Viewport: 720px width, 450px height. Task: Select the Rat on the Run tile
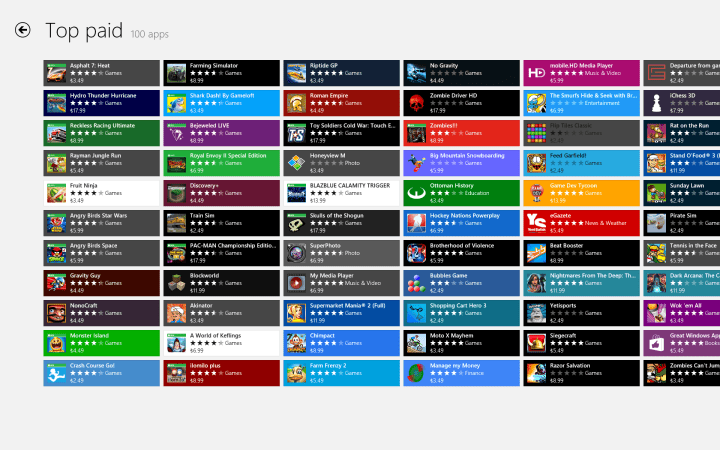click(682, 133)
